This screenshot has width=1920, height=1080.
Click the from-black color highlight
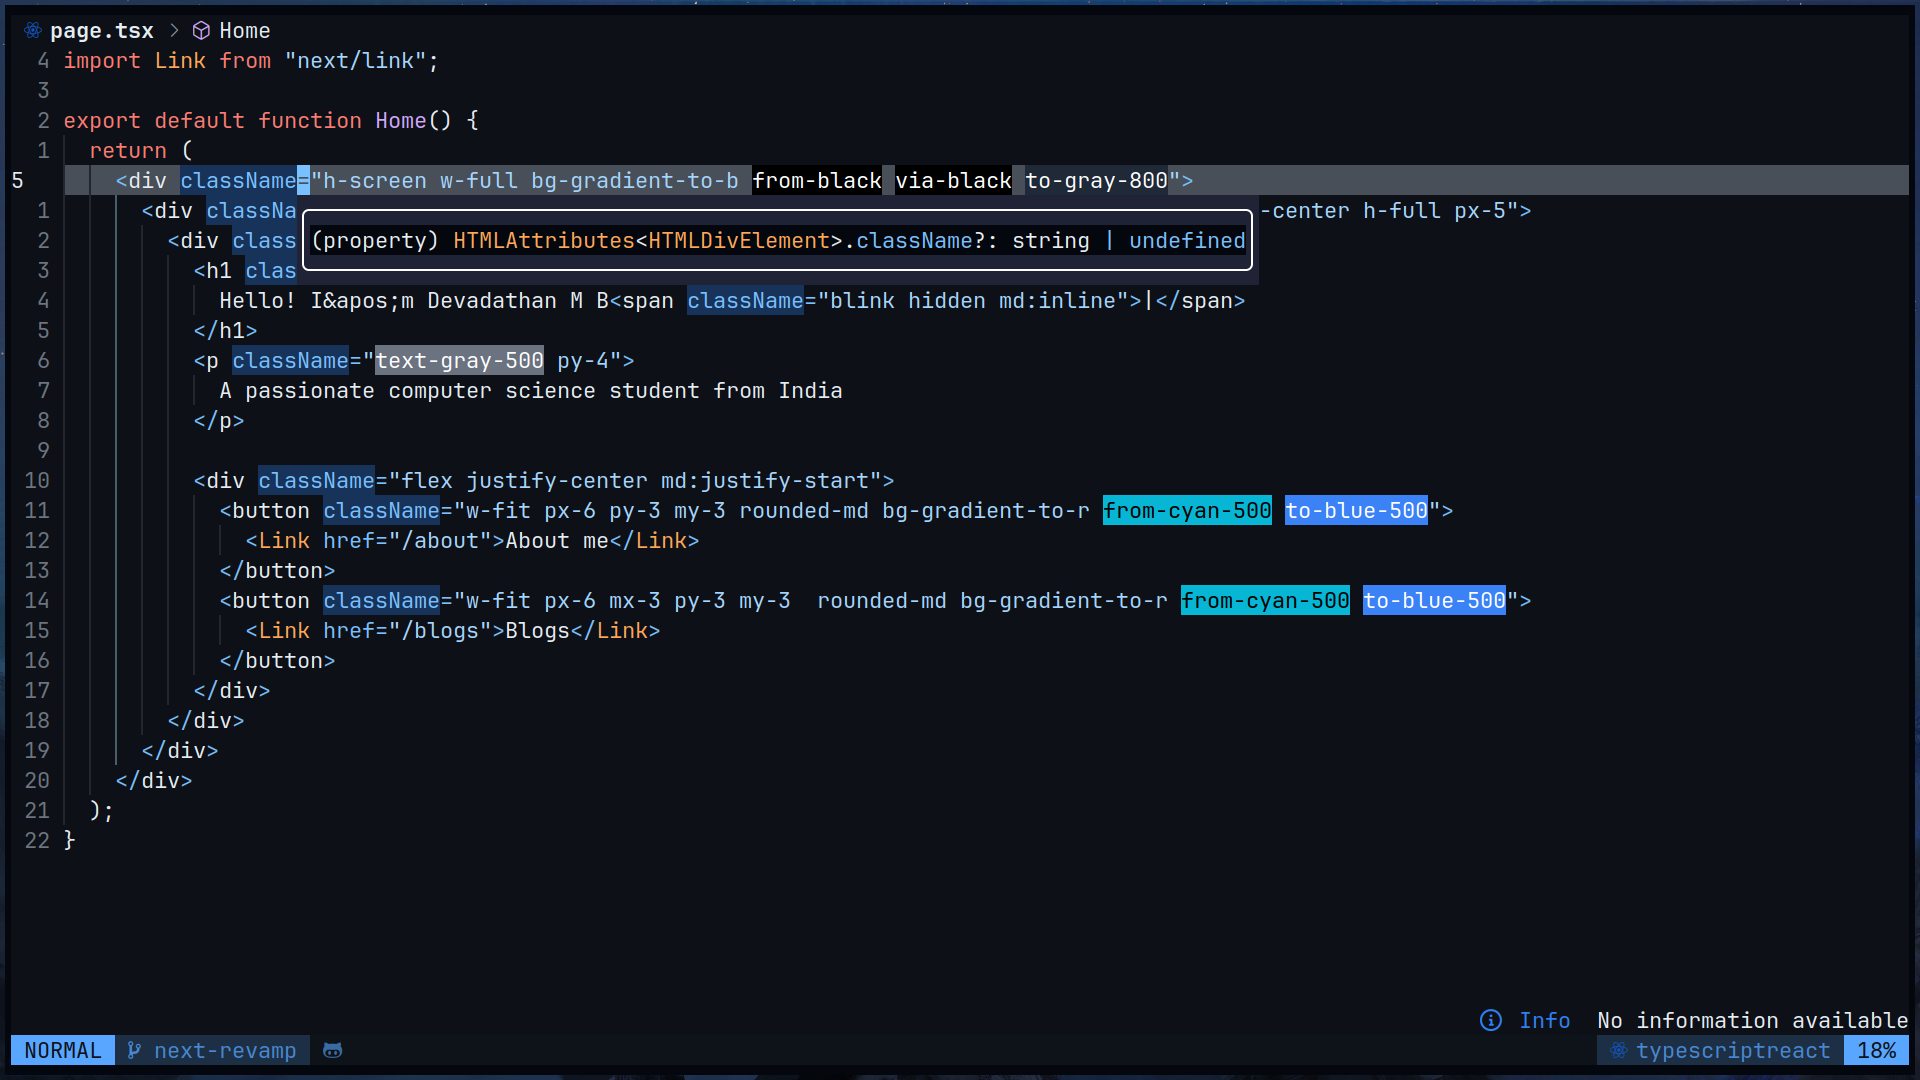point(816,180)
